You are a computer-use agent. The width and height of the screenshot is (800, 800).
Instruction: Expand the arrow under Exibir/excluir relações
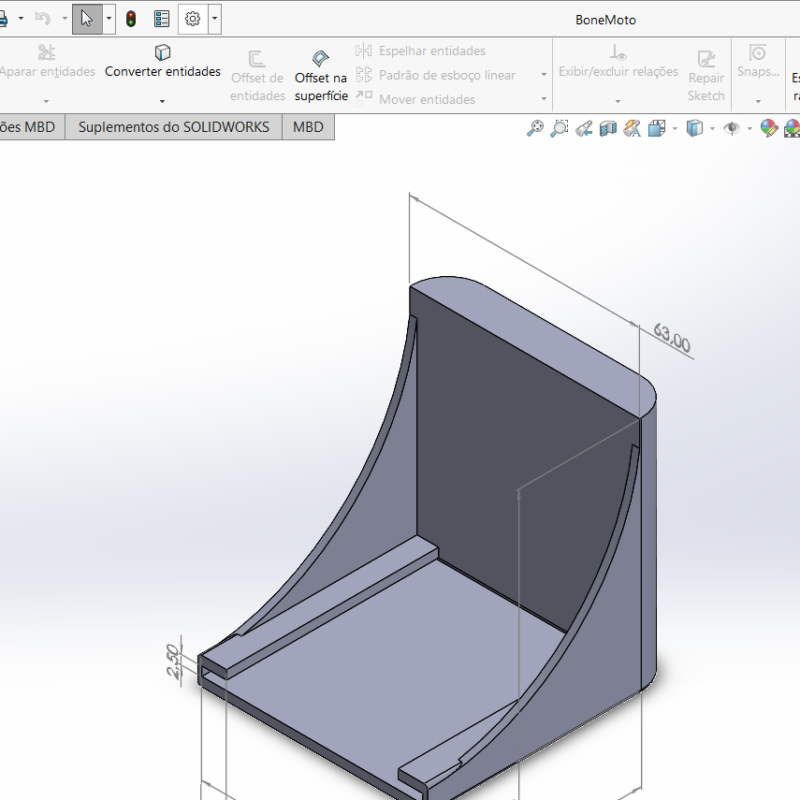tap(618, 101)
